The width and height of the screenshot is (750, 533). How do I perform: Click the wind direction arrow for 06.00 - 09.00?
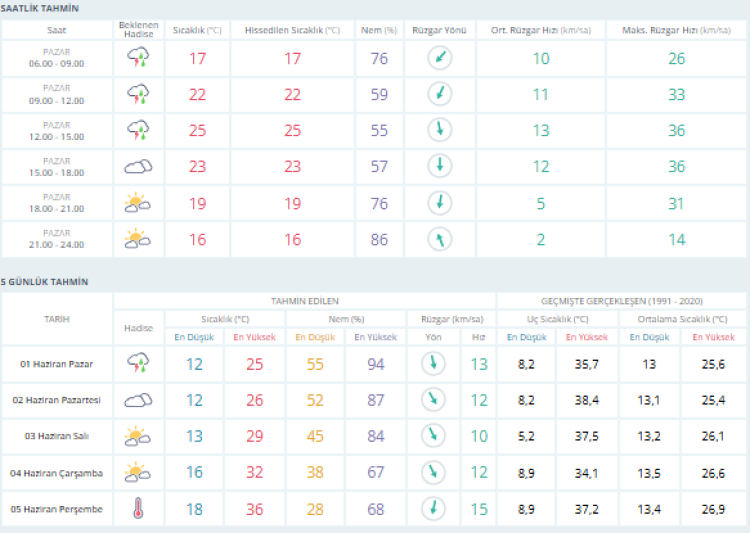coord(437,59)
